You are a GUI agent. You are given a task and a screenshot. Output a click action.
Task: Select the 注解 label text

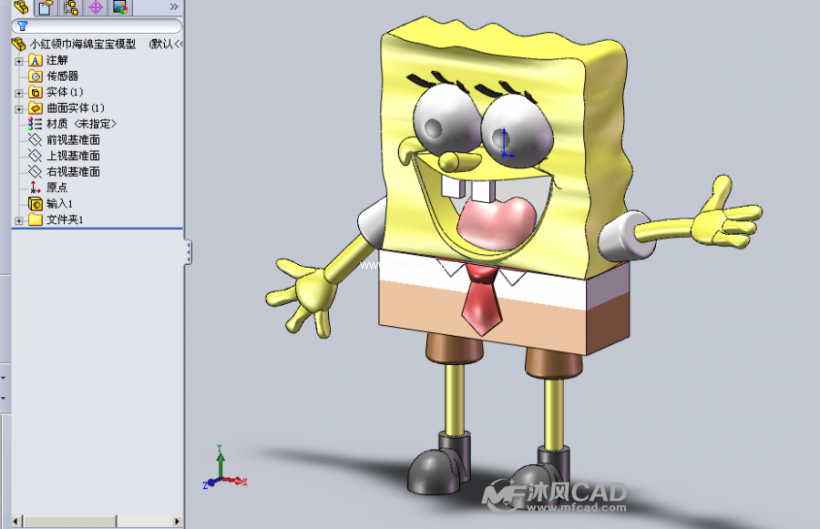(x=57, y=60)
